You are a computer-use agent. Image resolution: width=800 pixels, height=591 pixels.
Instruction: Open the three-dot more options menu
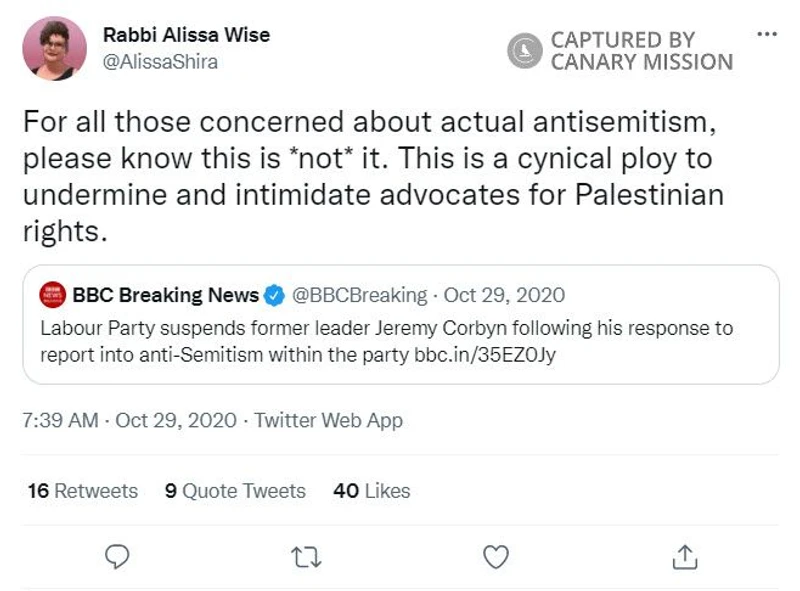click(x=767, y=34)
